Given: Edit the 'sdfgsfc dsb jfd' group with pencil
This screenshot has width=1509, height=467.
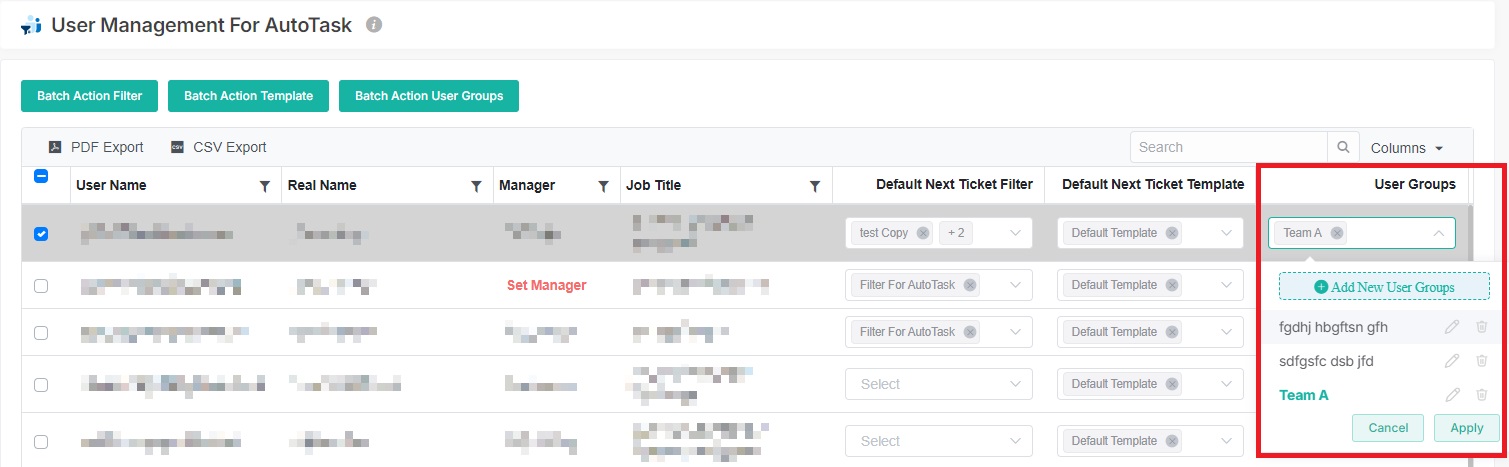Looking at the screenshot, I should pos(1452,361).
